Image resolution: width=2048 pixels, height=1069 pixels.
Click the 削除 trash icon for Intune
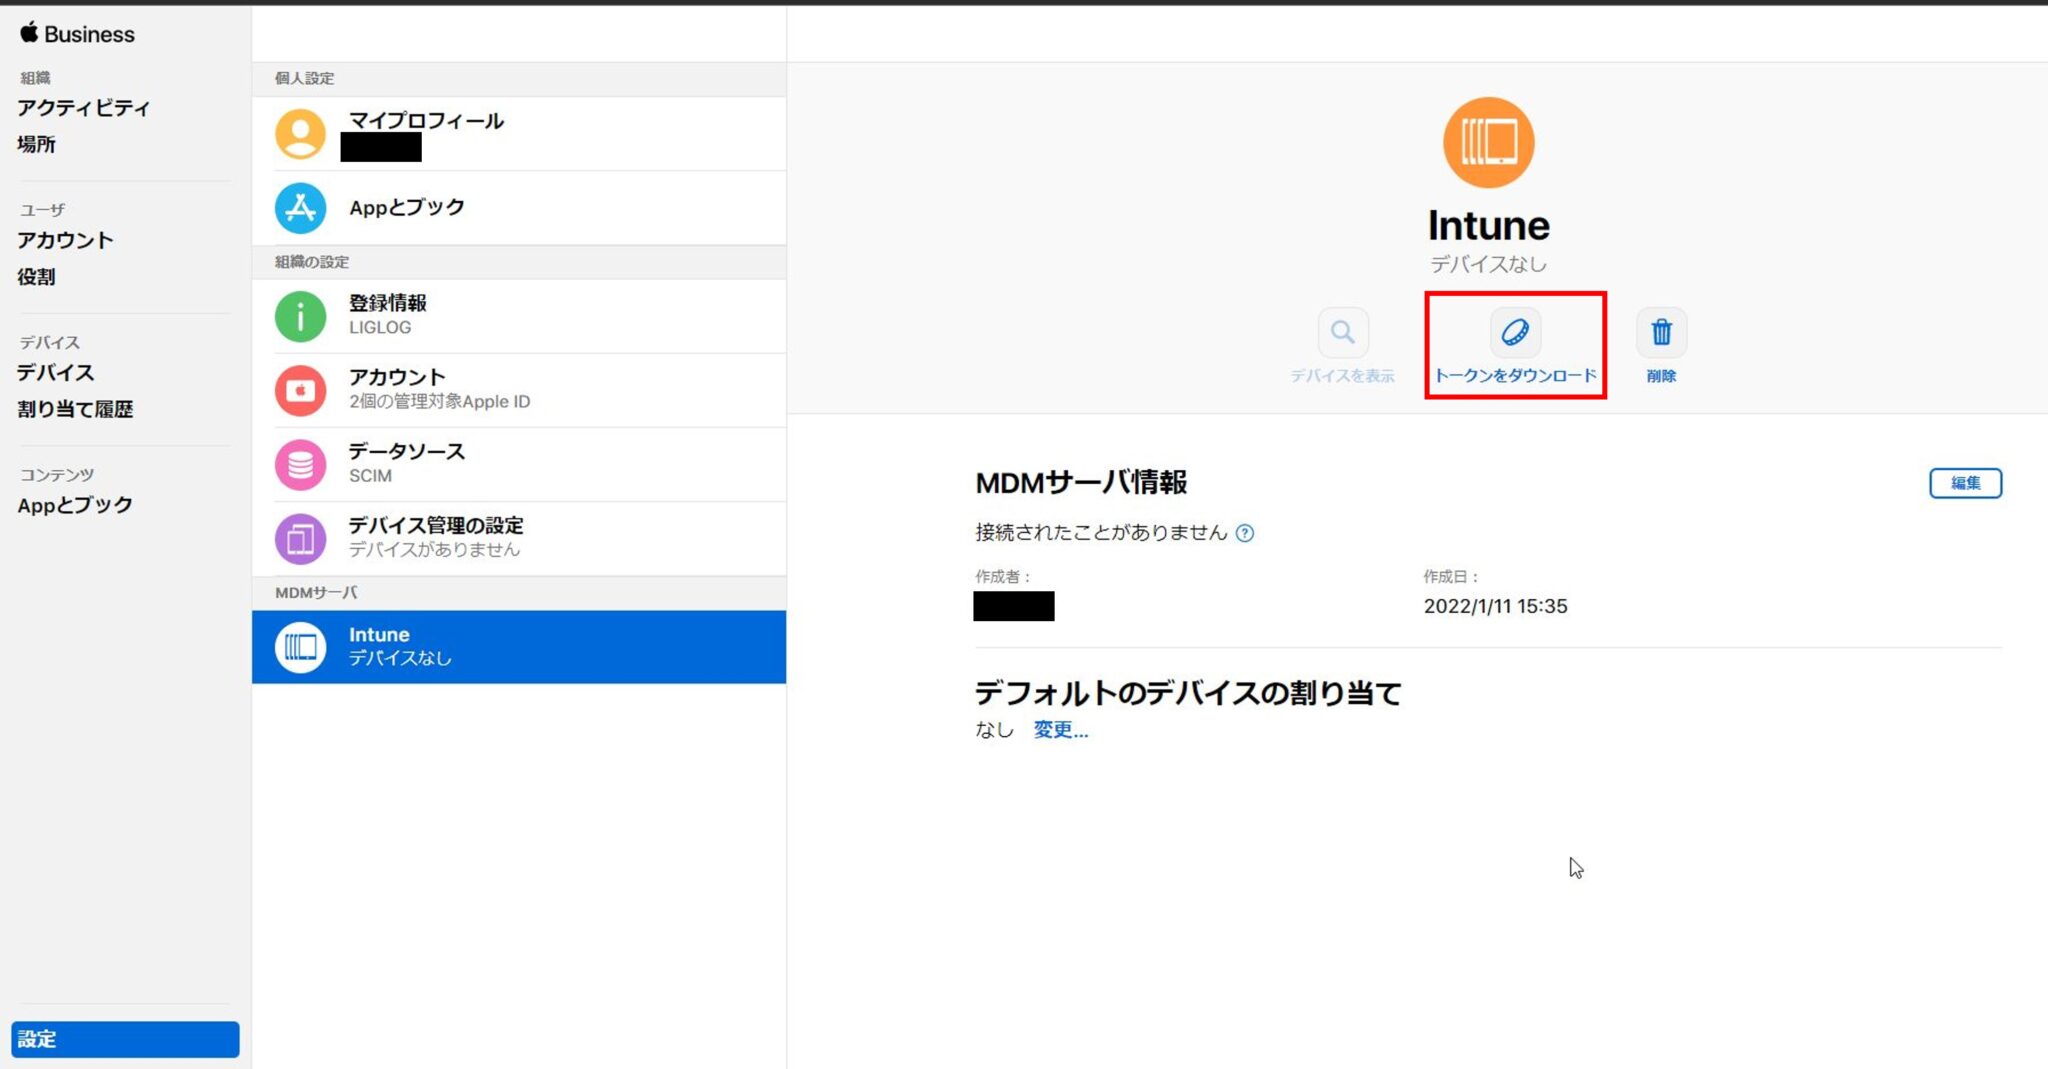pos(1660,333)
